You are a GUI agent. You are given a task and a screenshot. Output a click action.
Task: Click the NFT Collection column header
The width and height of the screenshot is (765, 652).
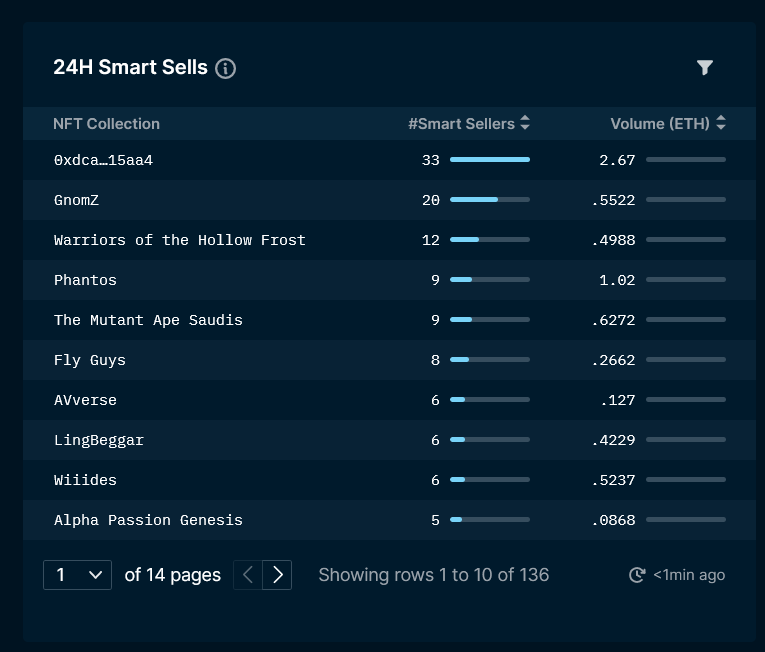point(106,123)
